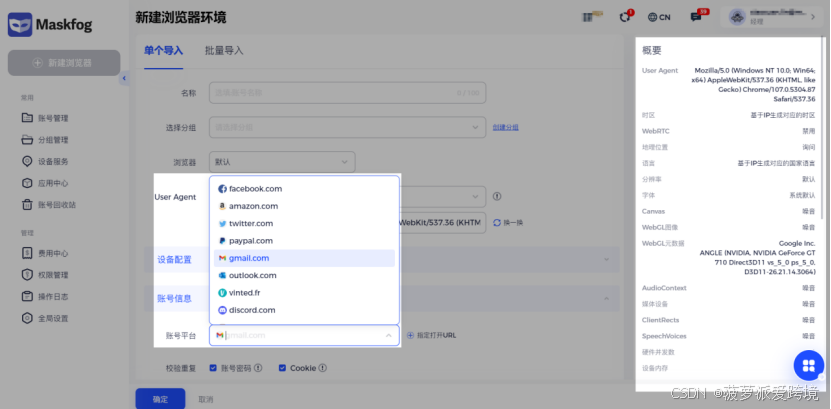This screenshot has height=409, width=831.
Task: Click the 创建分组 link
Action: tap(506, 127)
